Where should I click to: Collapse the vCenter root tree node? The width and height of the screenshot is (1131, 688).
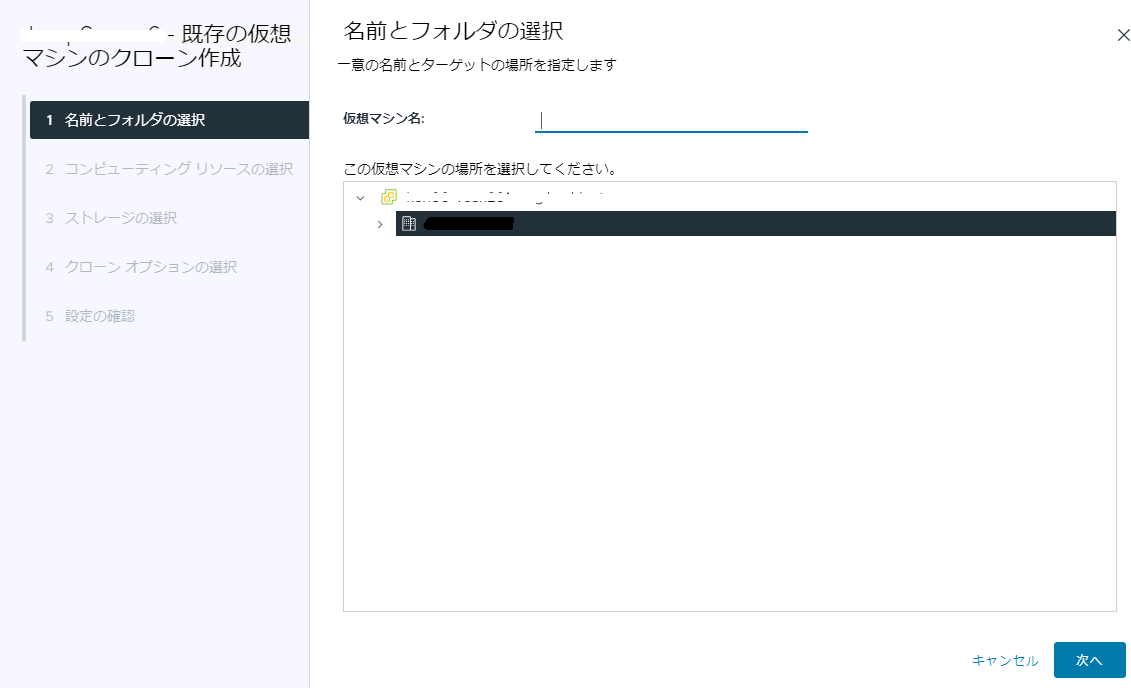pyautogui.click(x=361, y=198)
